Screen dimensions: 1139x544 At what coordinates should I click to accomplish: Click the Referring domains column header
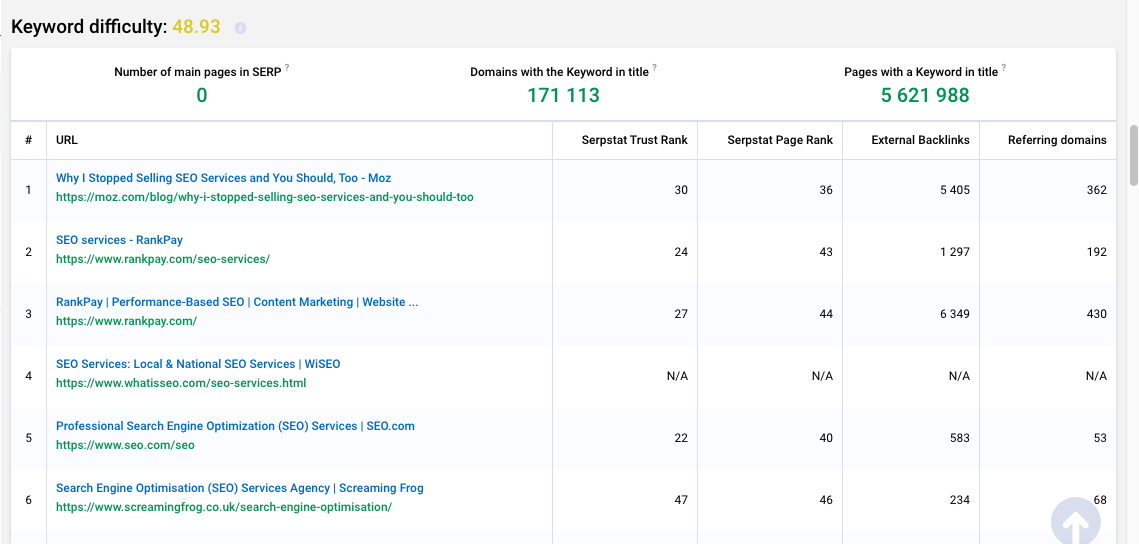pyautogui.click(x=1057, y=140)
